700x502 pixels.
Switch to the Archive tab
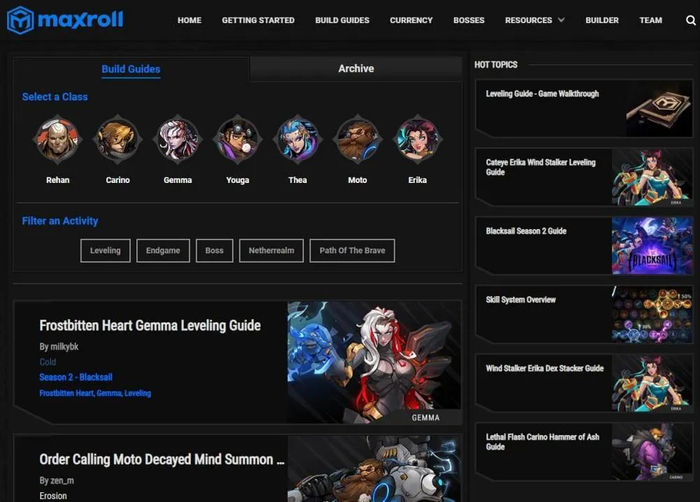[356, 68]
